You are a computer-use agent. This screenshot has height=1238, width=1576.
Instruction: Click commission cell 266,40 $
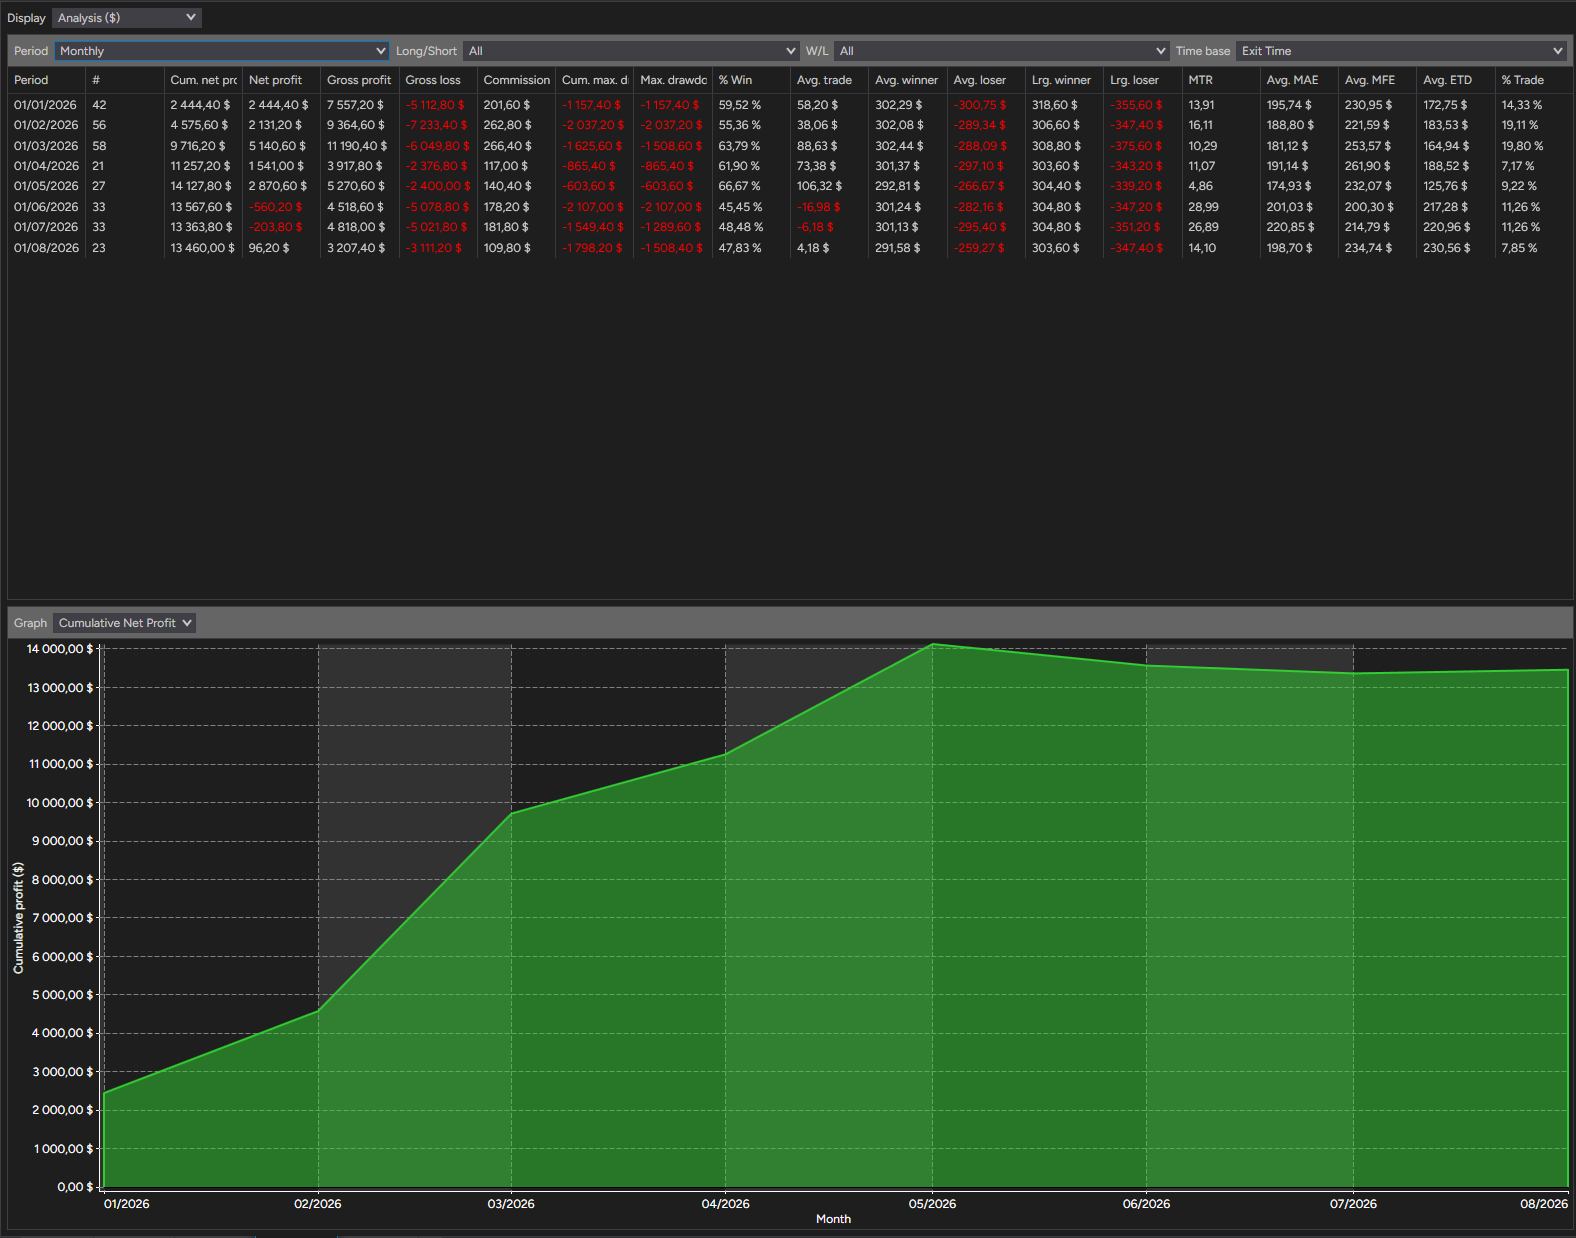[508, 146]
